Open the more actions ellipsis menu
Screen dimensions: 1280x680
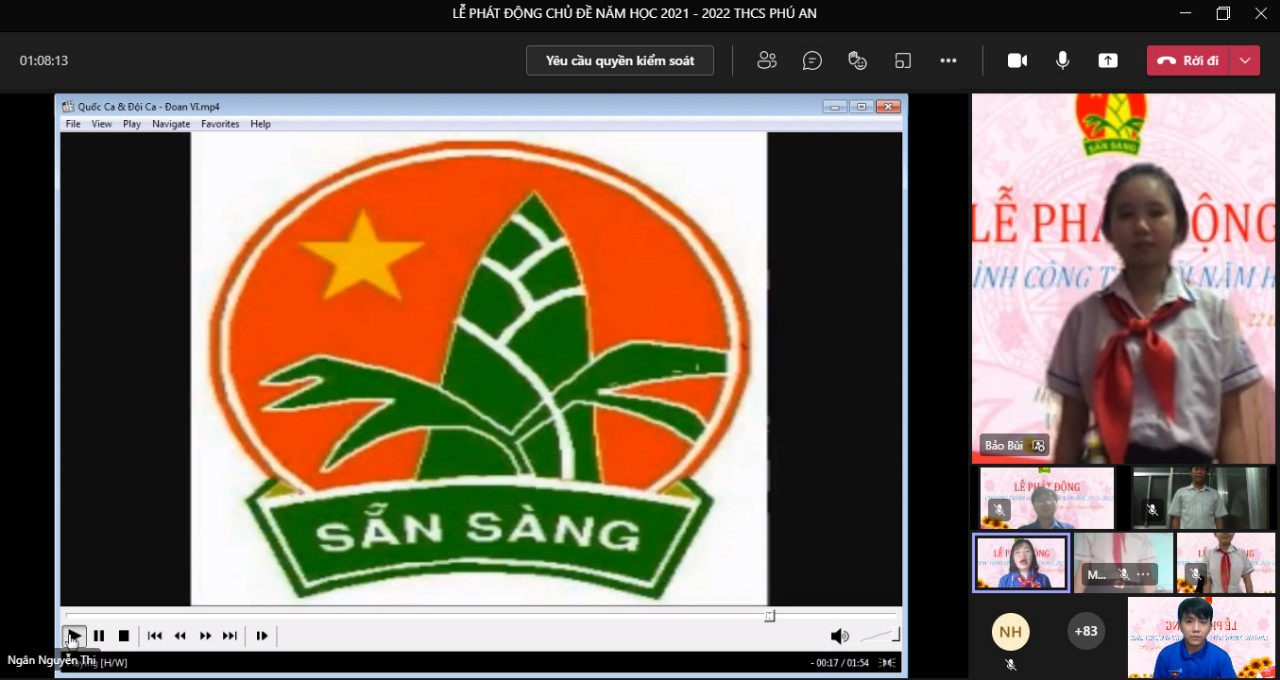pos(948,60)
